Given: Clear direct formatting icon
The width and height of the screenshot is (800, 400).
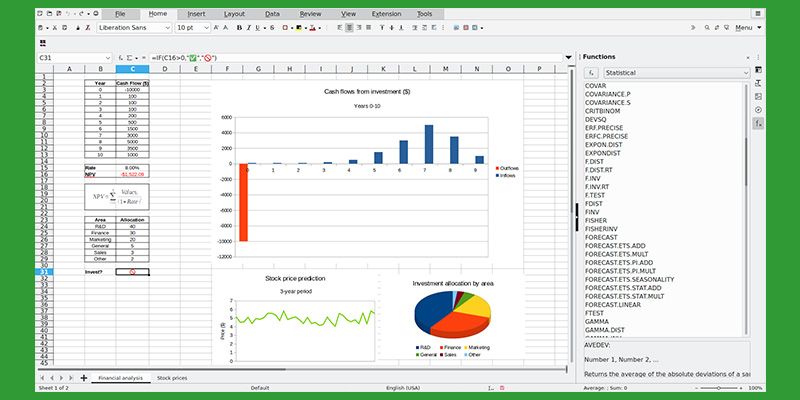Looking at the screenshot, I should (88, 28).
